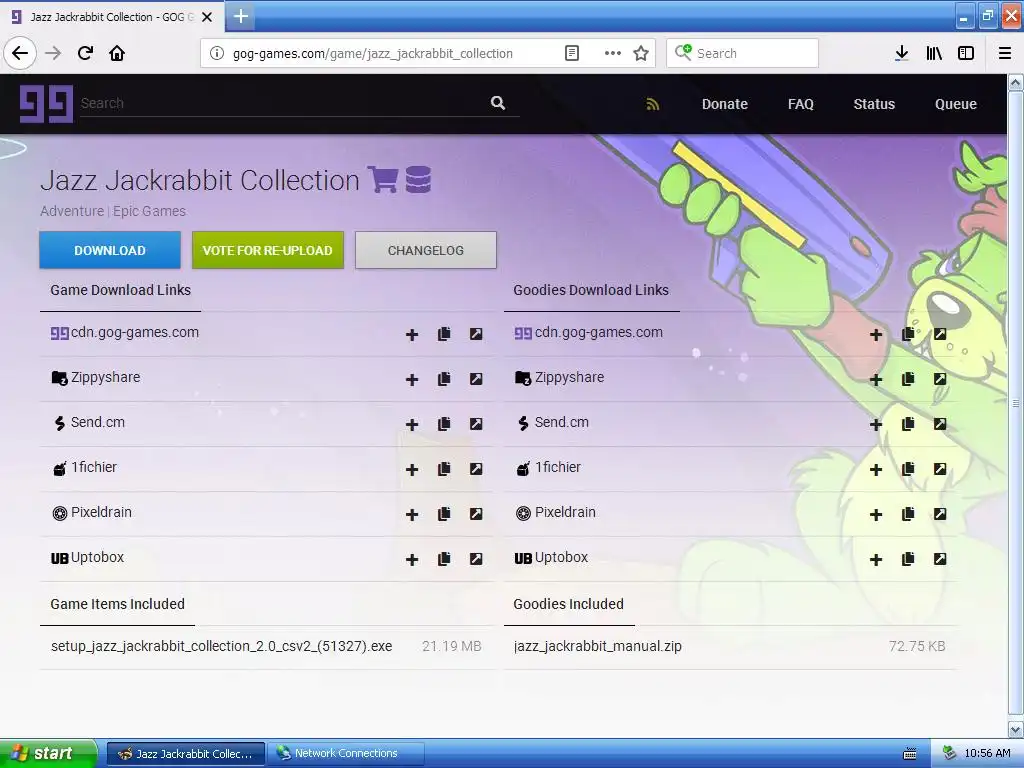Copy goodies Pixeldrain links
Screen dimensions: 1024x768
(x=908, y=514)
